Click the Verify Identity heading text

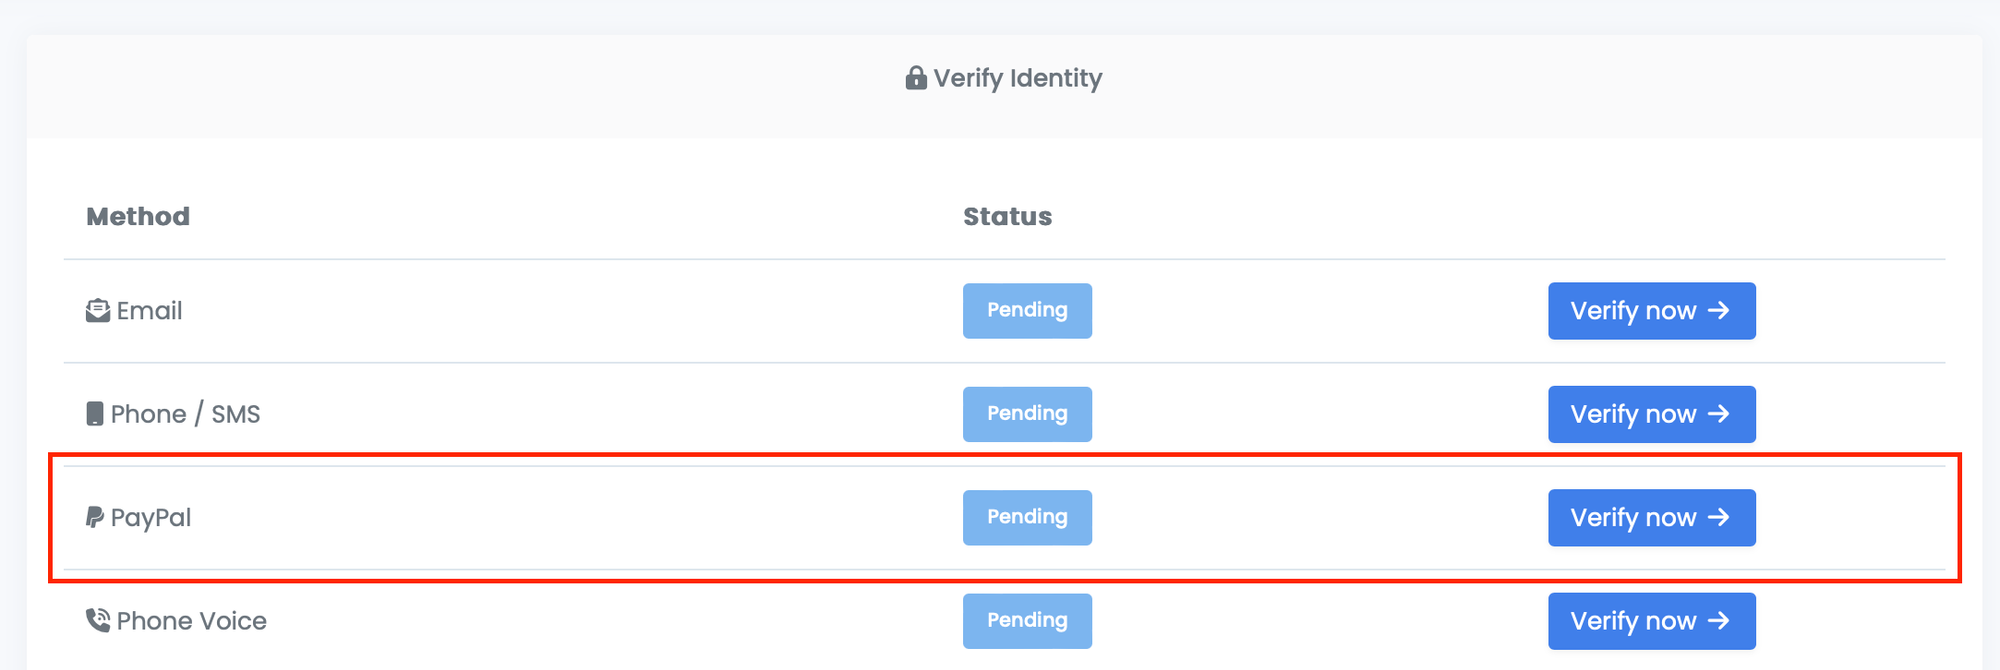point(1017,78)
